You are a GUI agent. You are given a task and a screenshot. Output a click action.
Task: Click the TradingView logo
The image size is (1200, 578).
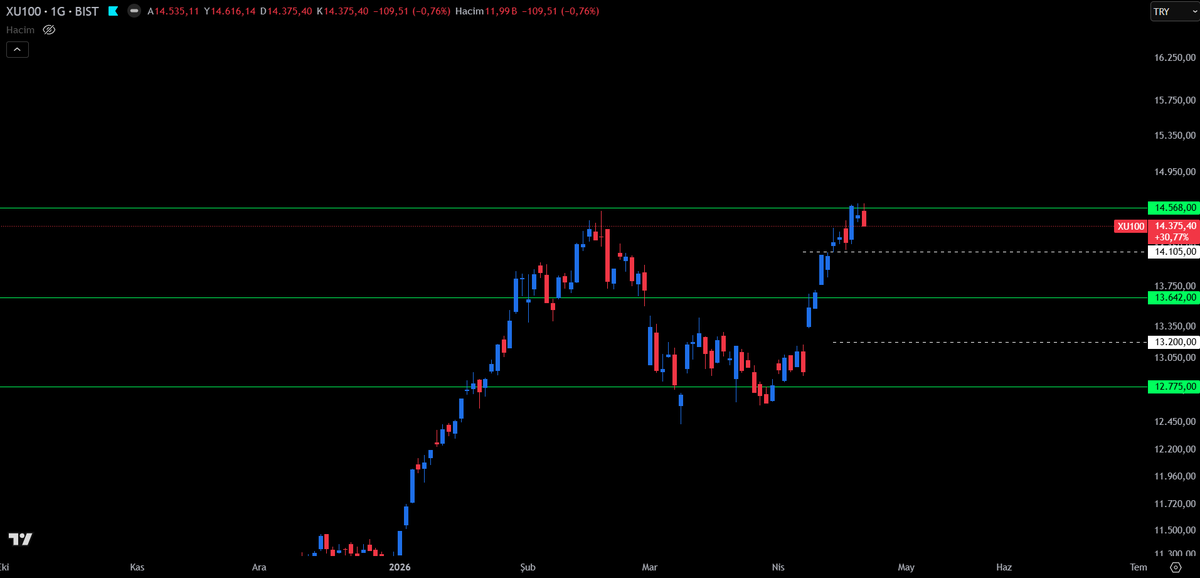(20, 540)
